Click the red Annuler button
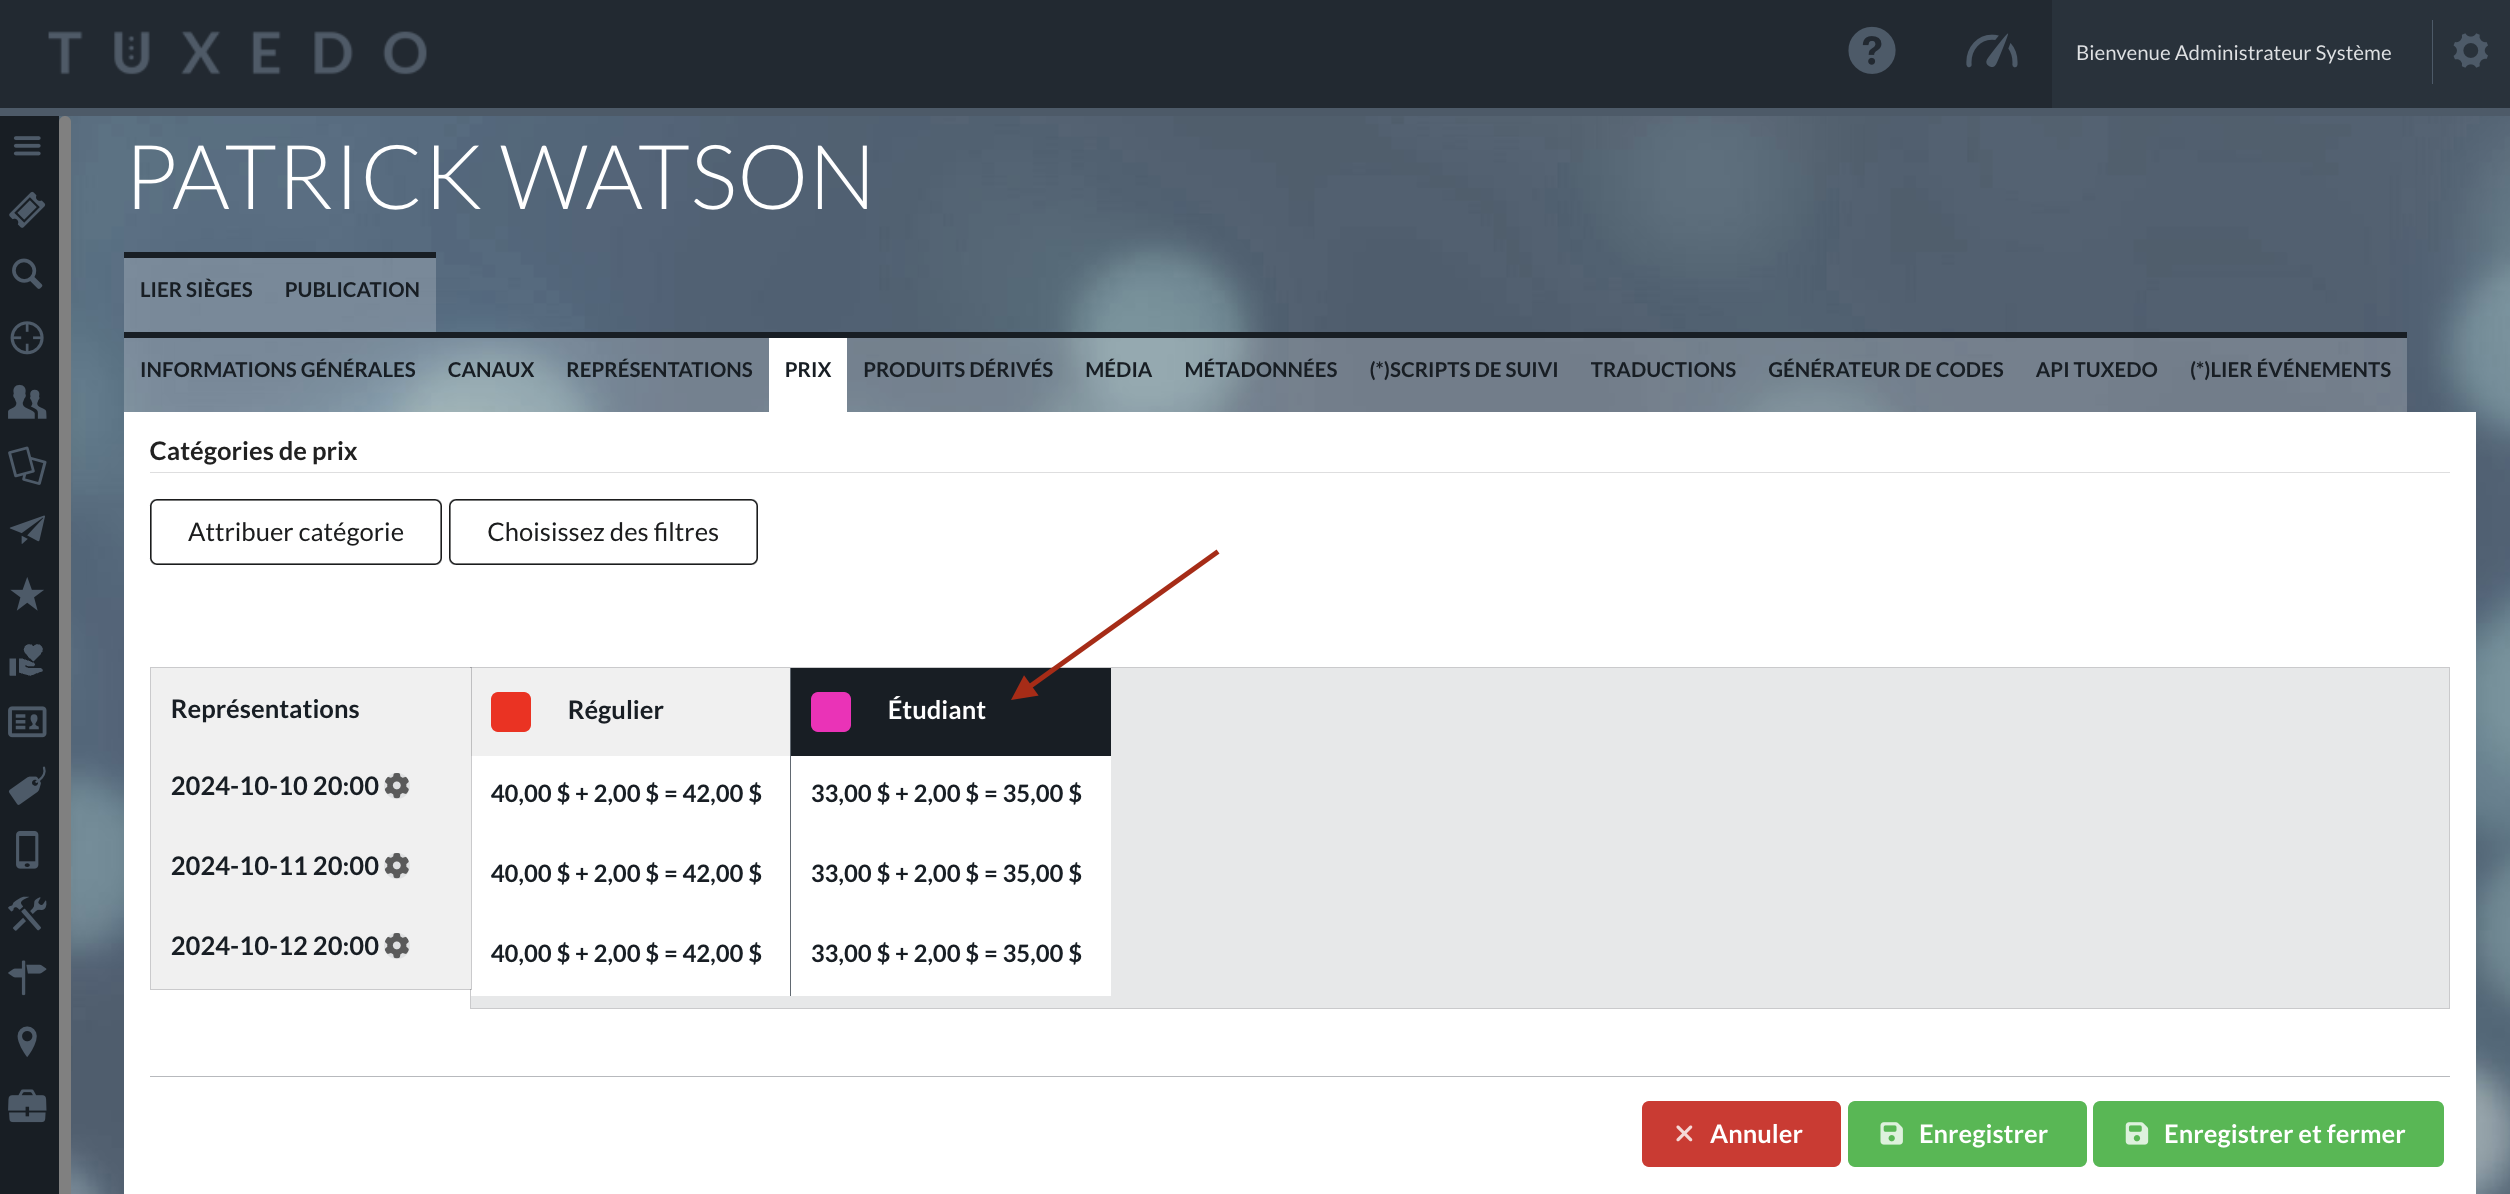Screen dimensions: 2510x1194 tap(1740, 1134)
